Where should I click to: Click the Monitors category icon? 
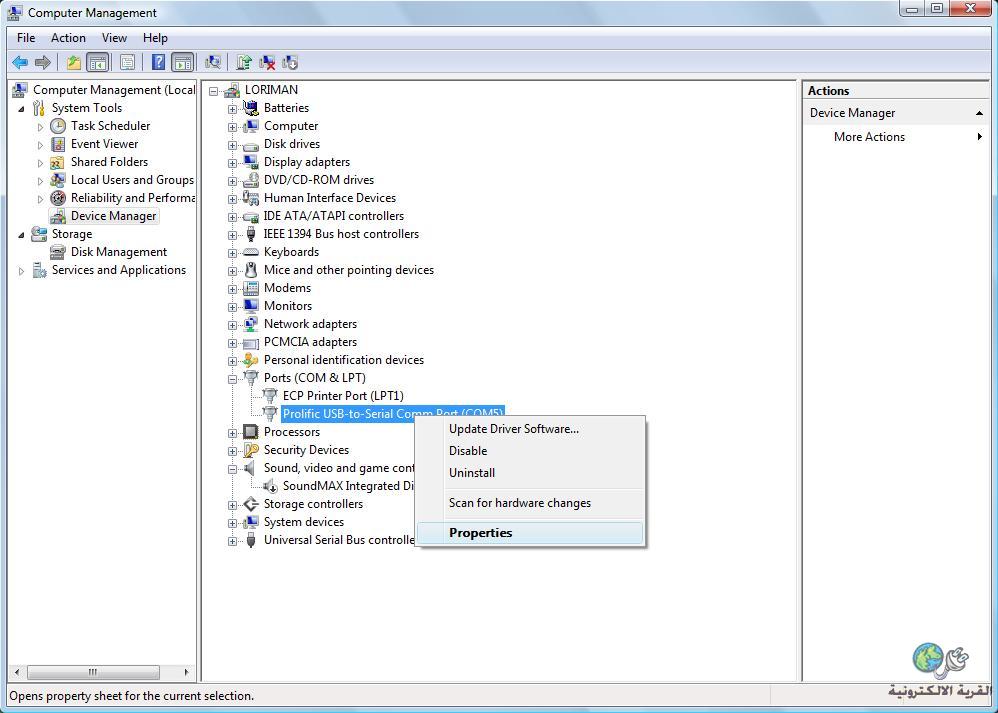coord(251,306)
